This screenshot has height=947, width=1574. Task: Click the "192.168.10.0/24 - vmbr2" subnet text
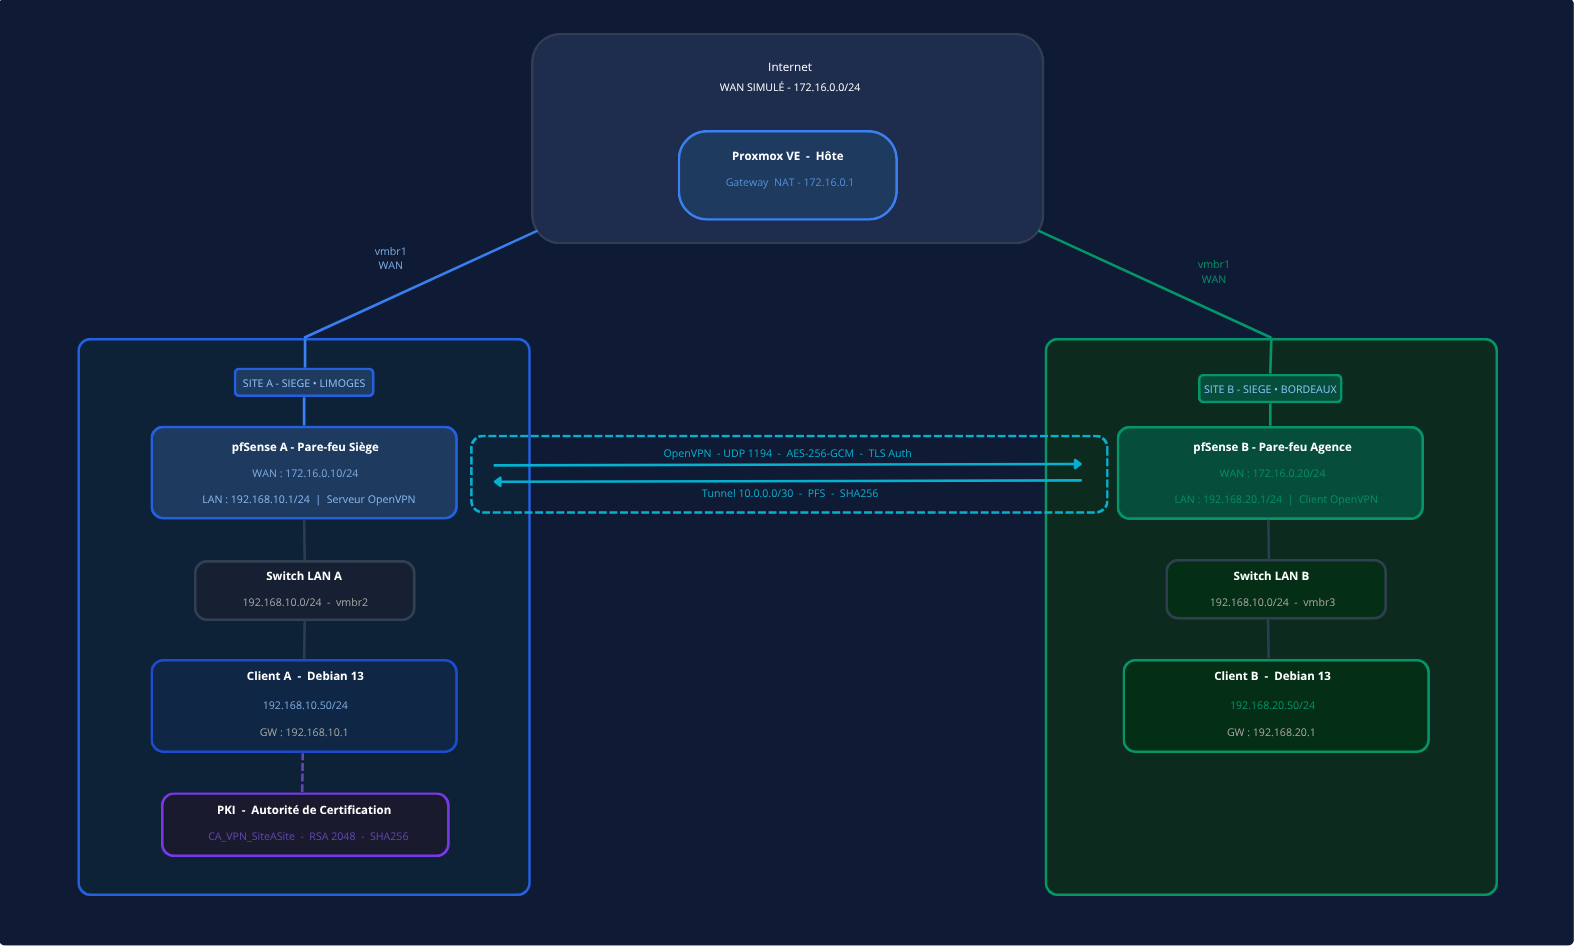pos(305,602)
